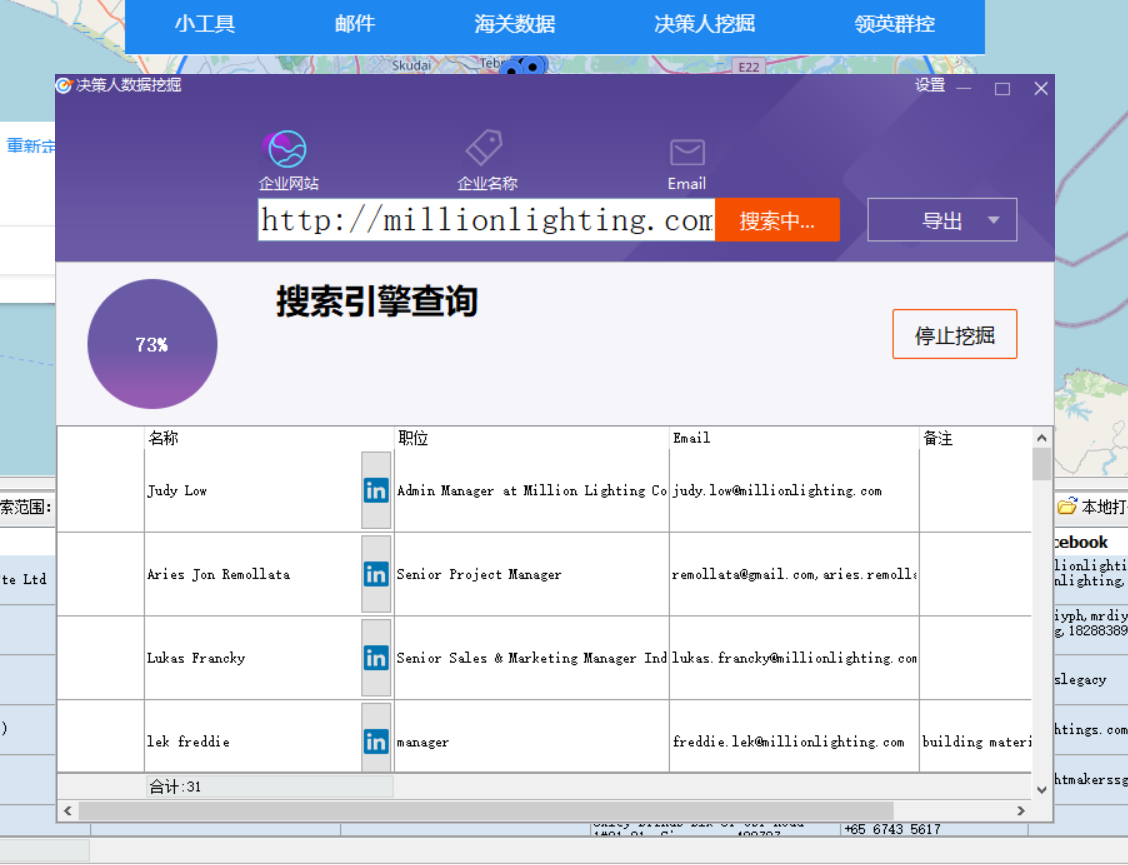The image size is (1128, 865).
Task: Click the judy.low@millionlighting.com email cell
Action: (794, 491)
